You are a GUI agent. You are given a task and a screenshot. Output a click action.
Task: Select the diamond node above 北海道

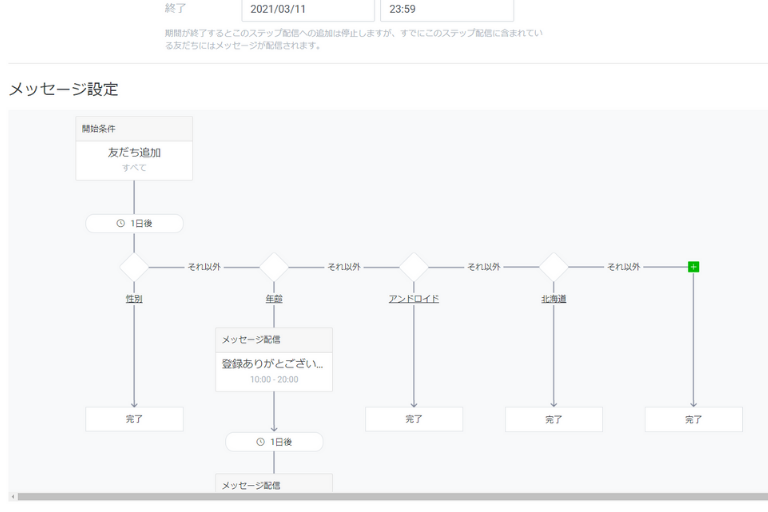[x=553, y=267]
